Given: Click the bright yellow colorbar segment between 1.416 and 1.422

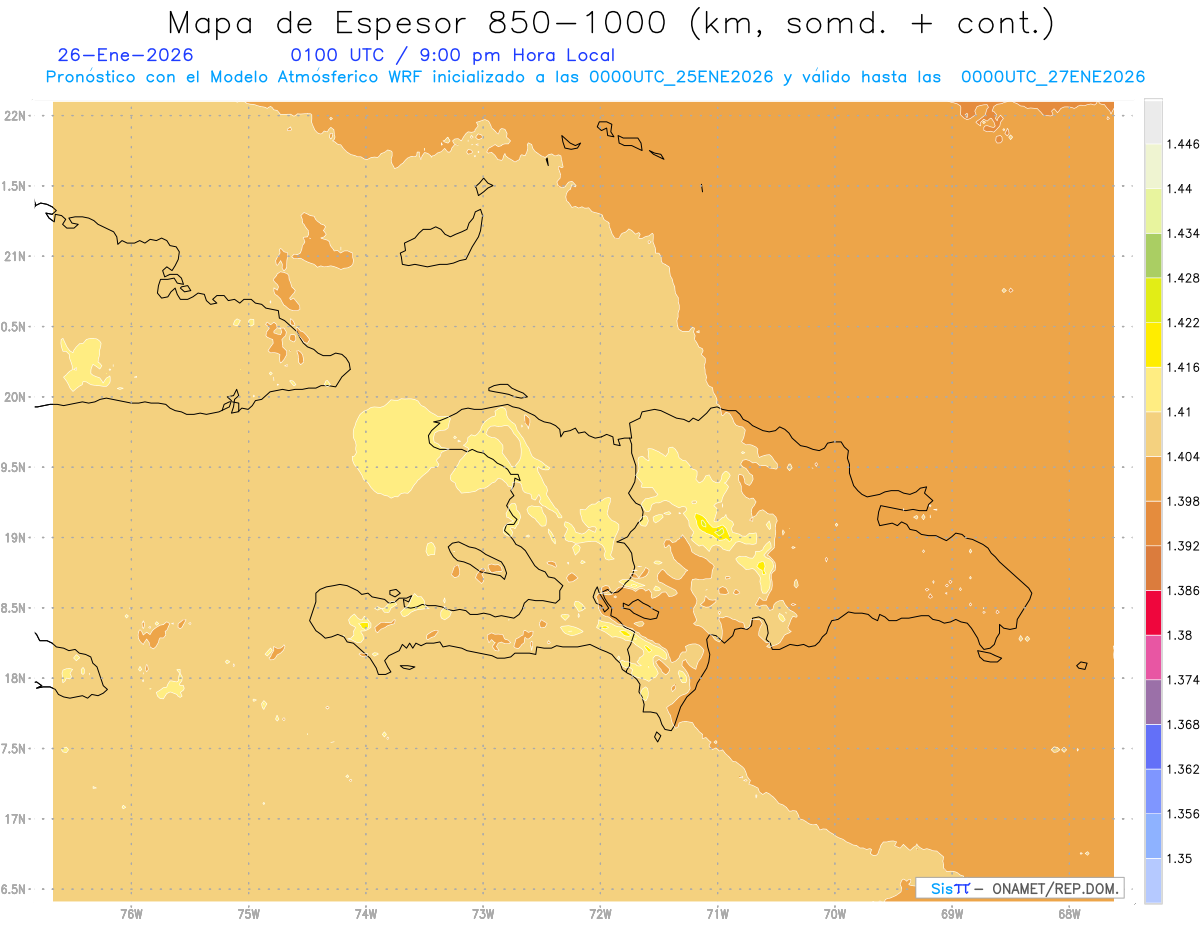Looking at the screenshot, I should click(x=1153, y=345).
